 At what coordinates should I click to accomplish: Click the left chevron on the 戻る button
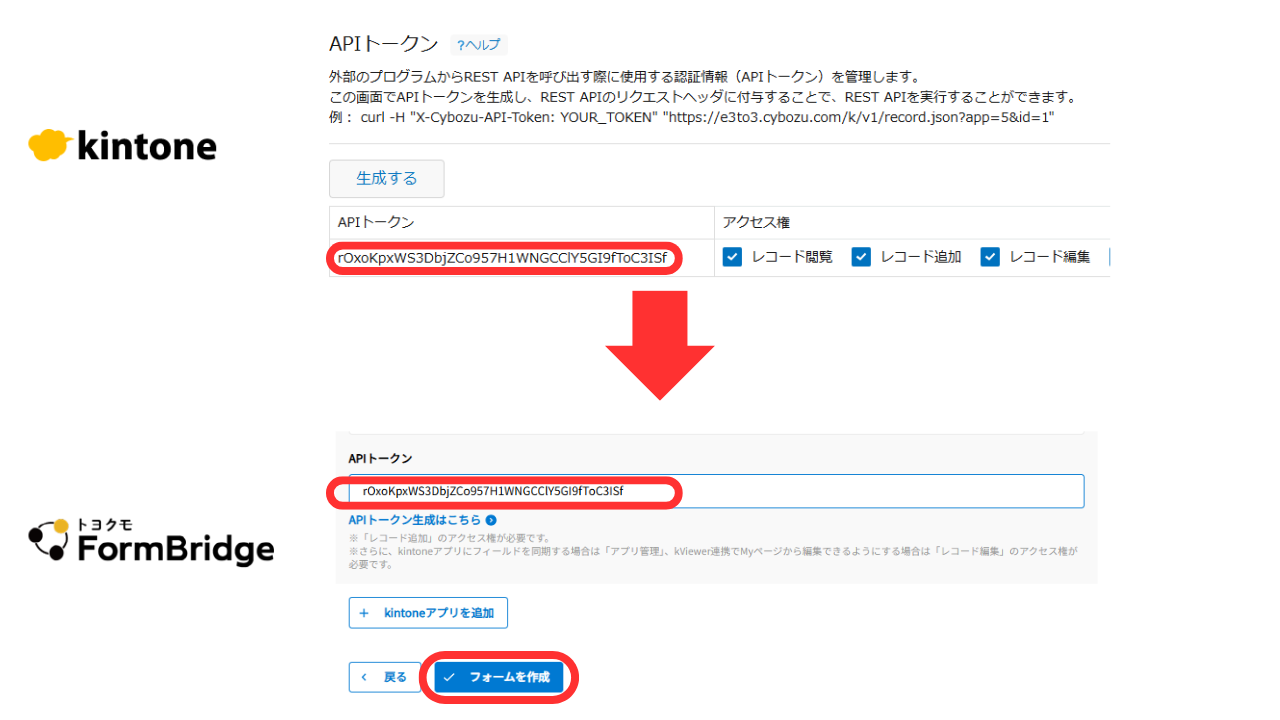click(x=362, y=677)
